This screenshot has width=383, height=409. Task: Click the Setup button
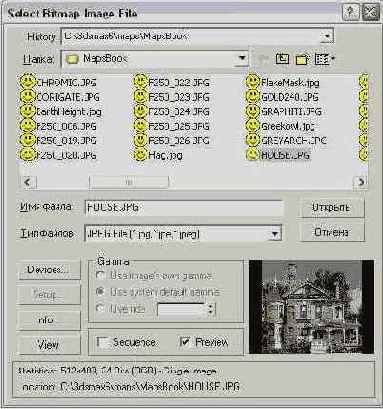(x=49, y=294)
